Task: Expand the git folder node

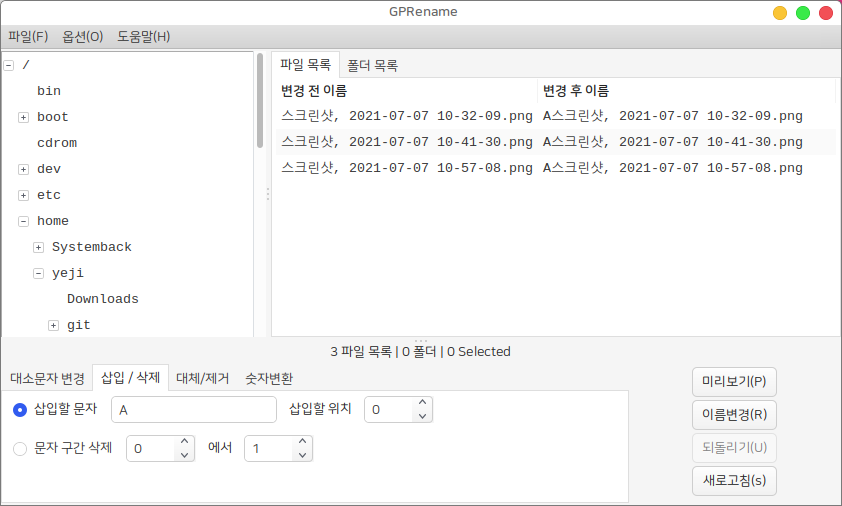Action: (x=53, y=326)
